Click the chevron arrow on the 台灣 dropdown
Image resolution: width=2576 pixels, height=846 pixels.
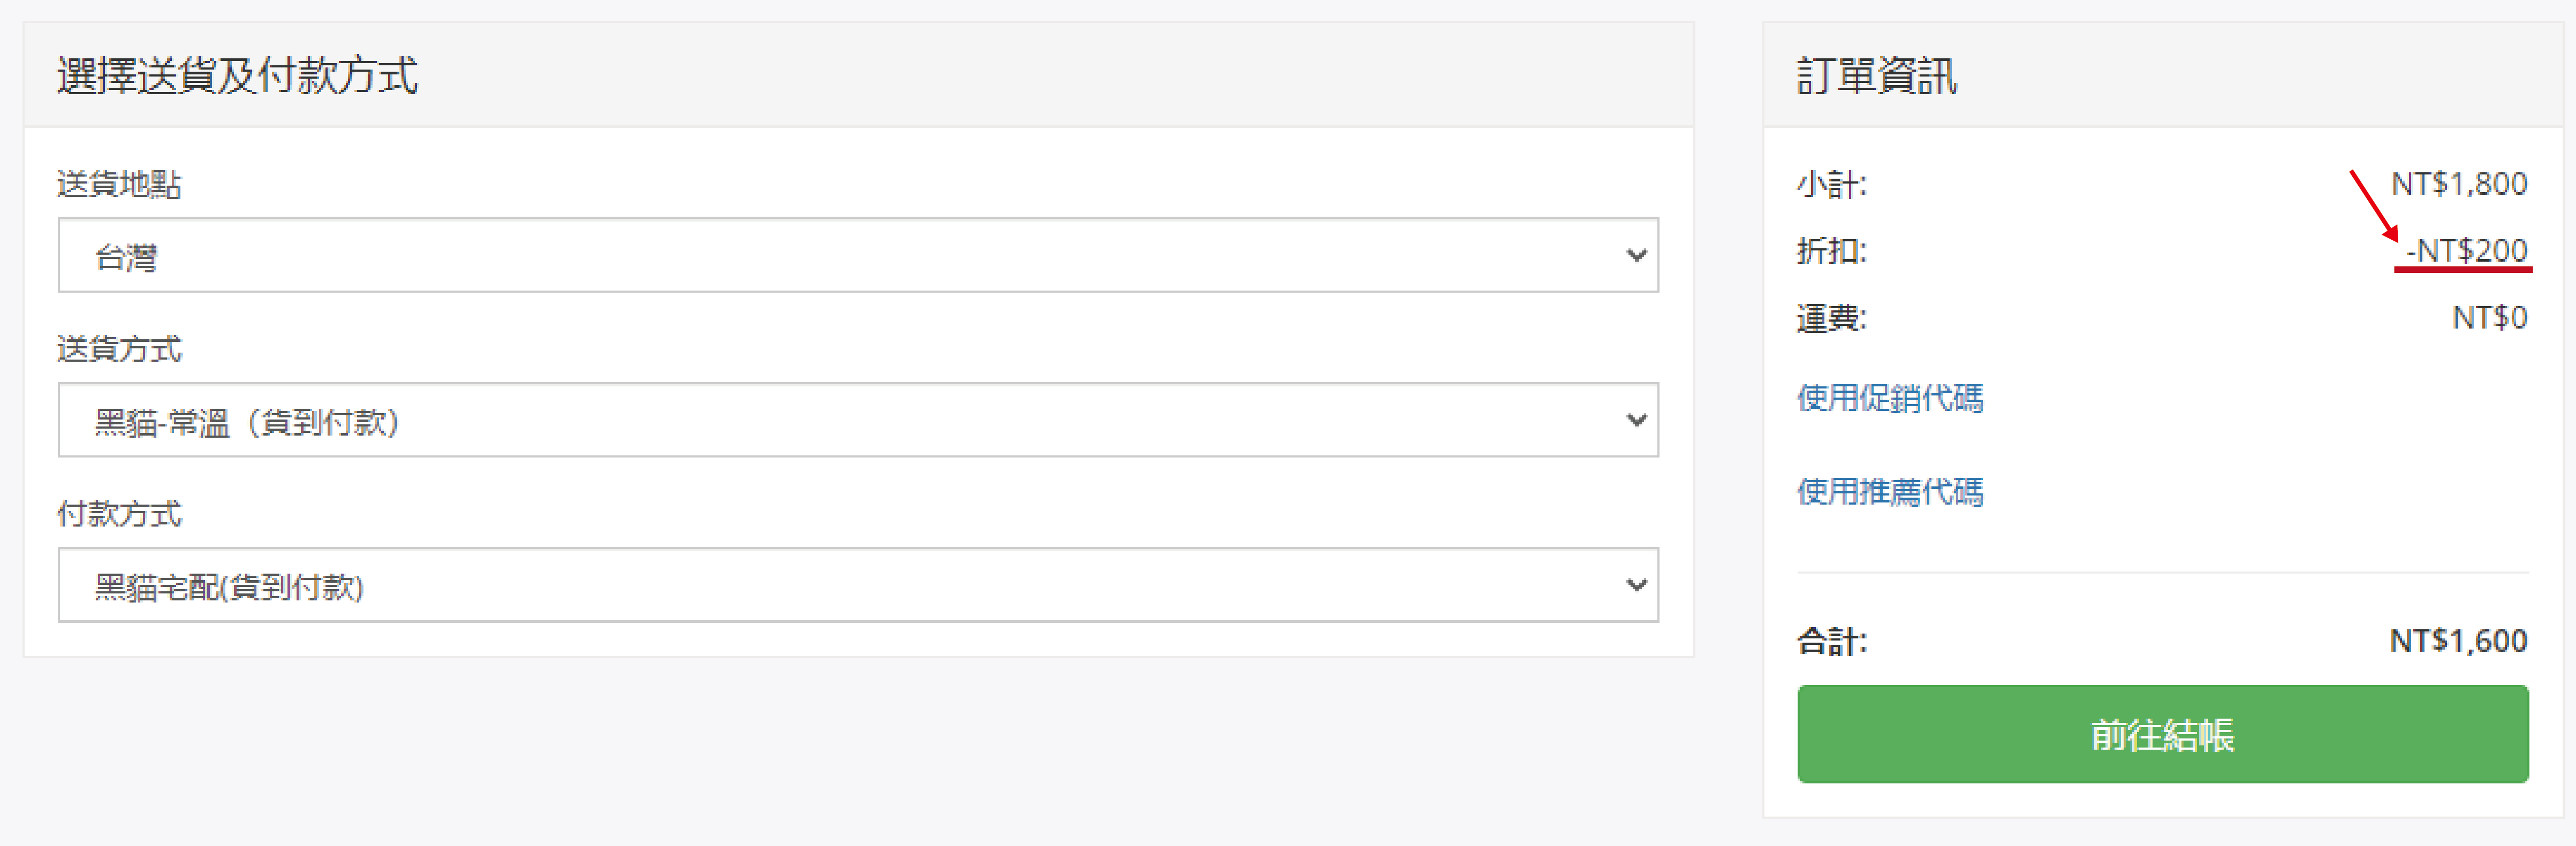click(x=1636, y=255)
